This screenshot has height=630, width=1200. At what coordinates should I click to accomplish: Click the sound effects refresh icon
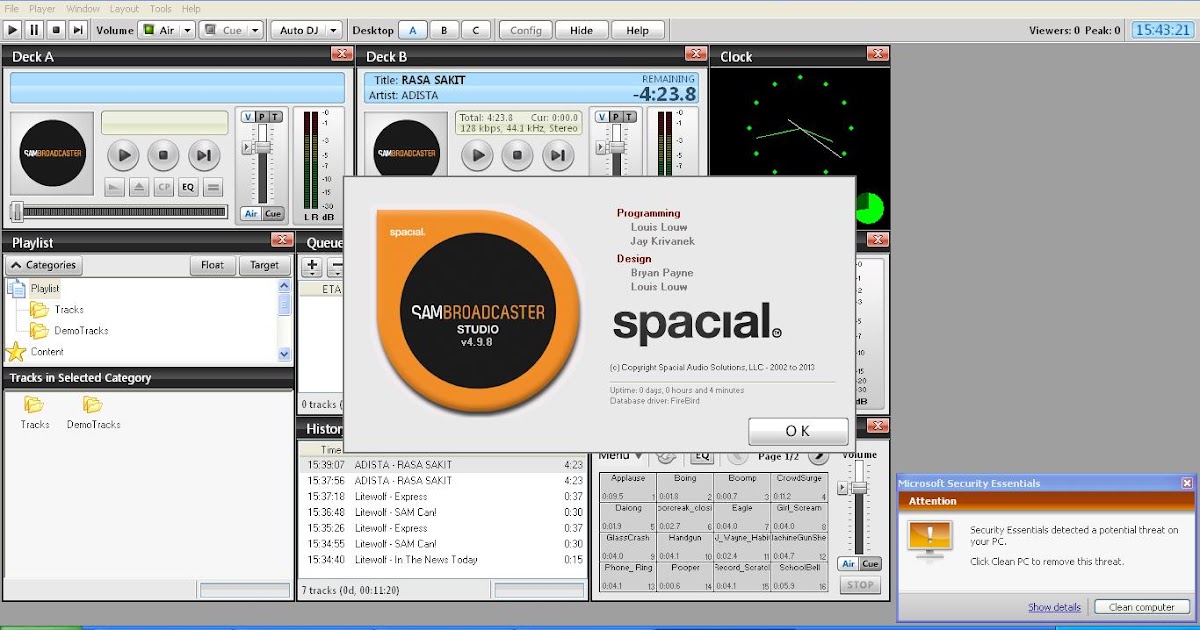pos(666,456)
